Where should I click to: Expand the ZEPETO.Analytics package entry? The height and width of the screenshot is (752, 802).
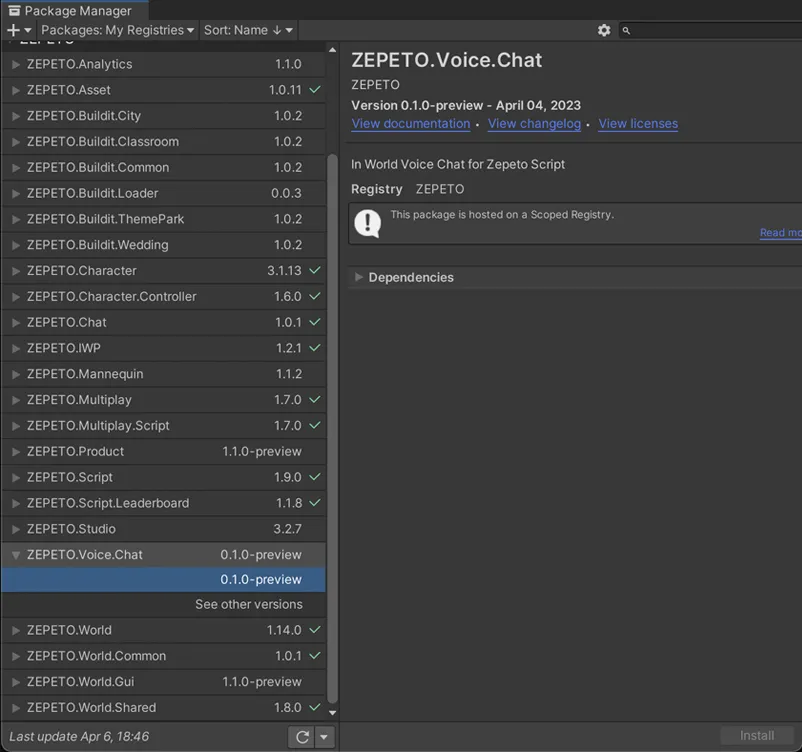coord(16,64)
